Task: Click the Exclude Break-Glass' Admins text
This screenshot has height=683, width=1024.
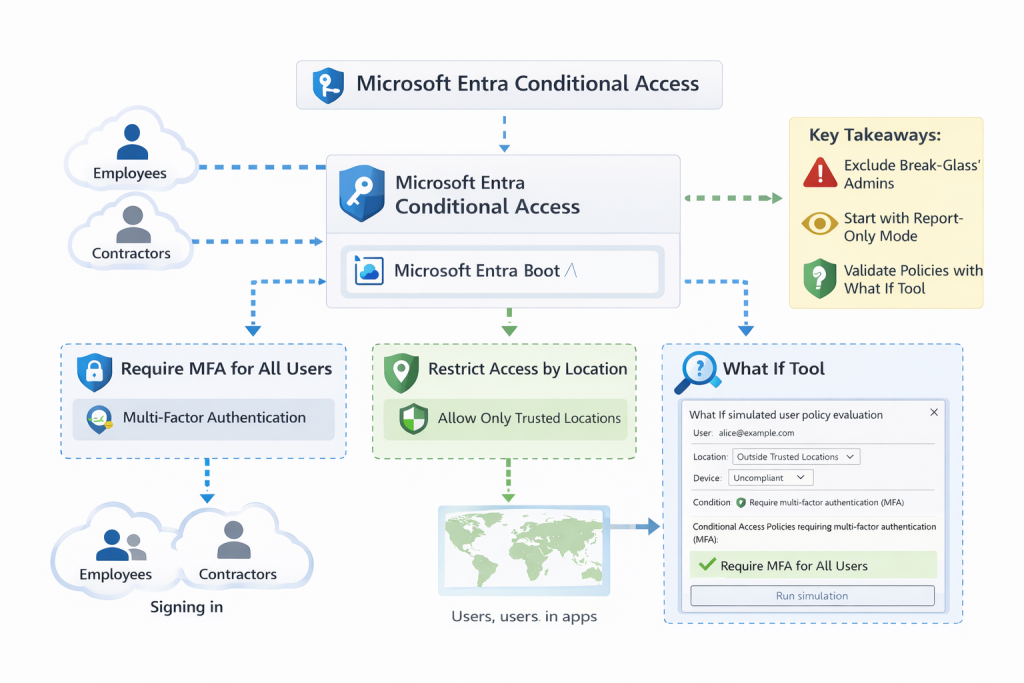Action: (912, 174)
